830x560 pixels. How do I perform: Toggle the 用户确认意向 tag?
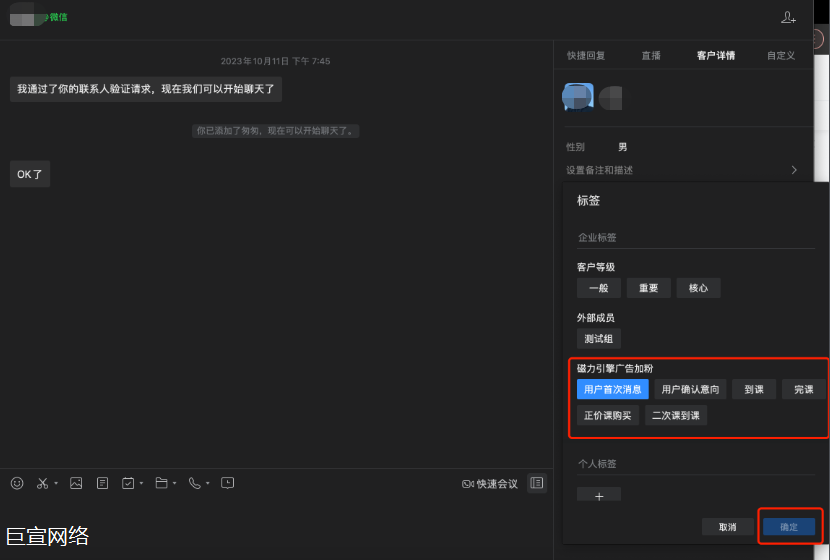click(690, 390)
